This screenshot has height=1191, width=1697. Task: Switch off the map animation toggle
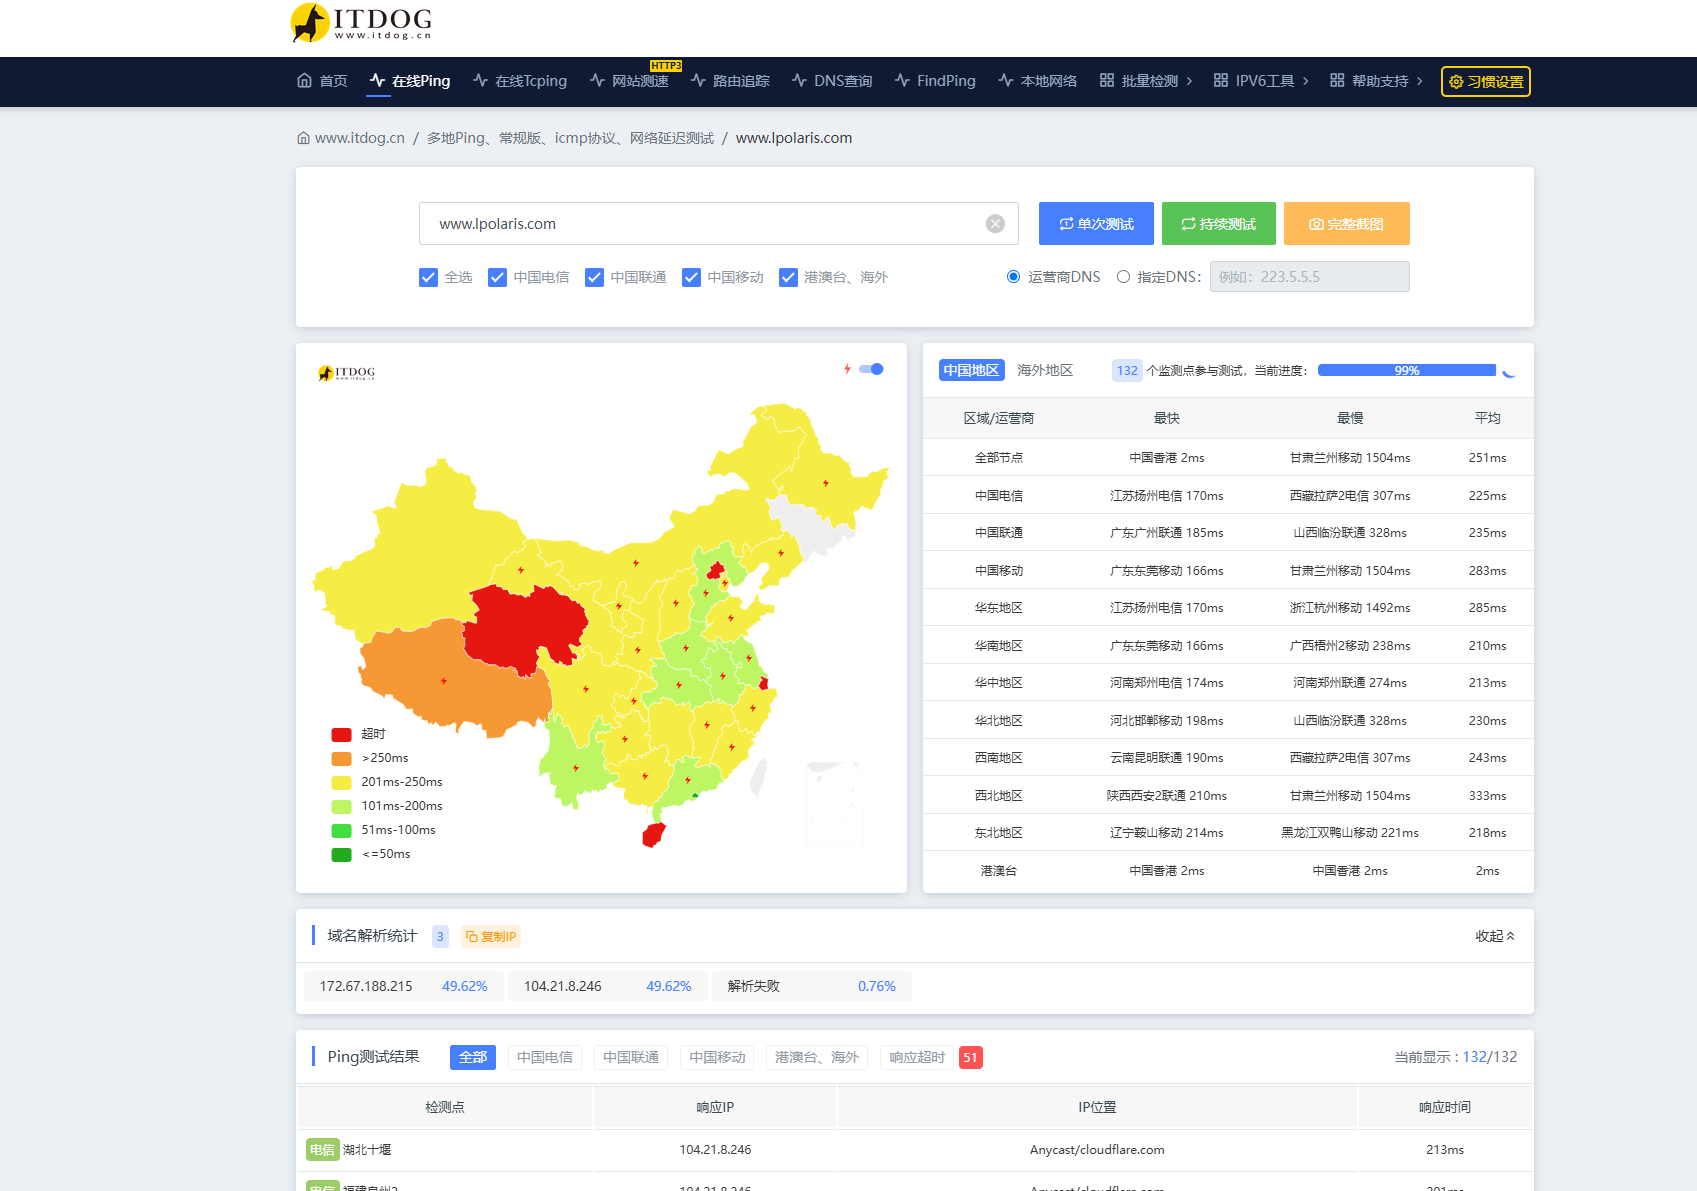872,369
